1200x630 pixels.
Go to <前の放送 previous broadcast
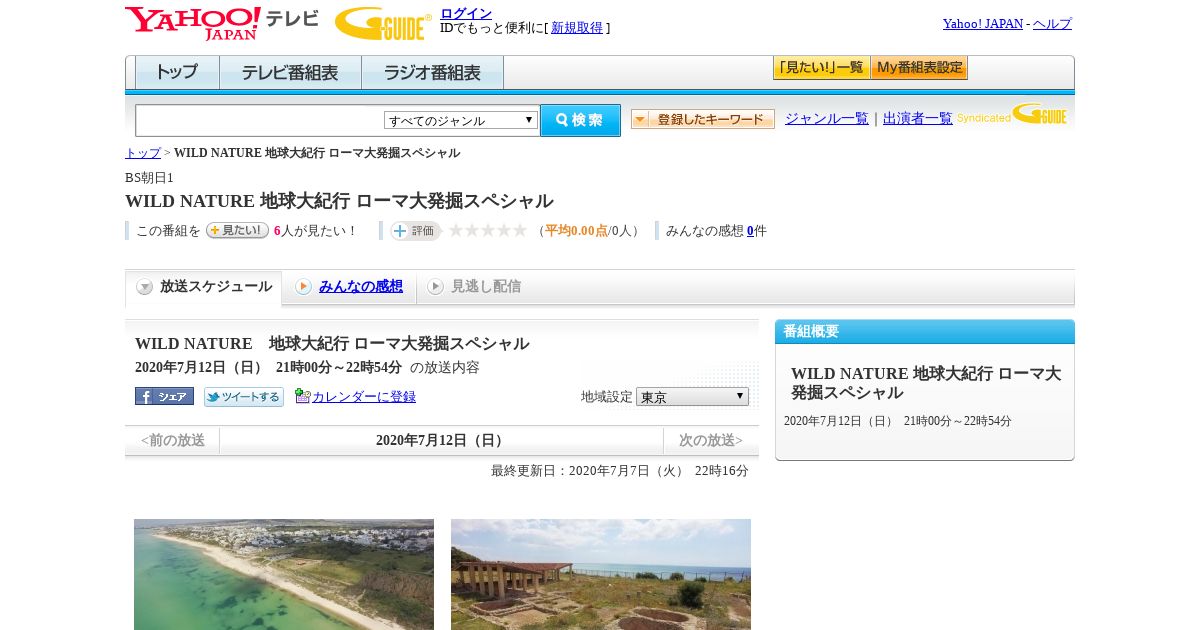coord(172,441)
